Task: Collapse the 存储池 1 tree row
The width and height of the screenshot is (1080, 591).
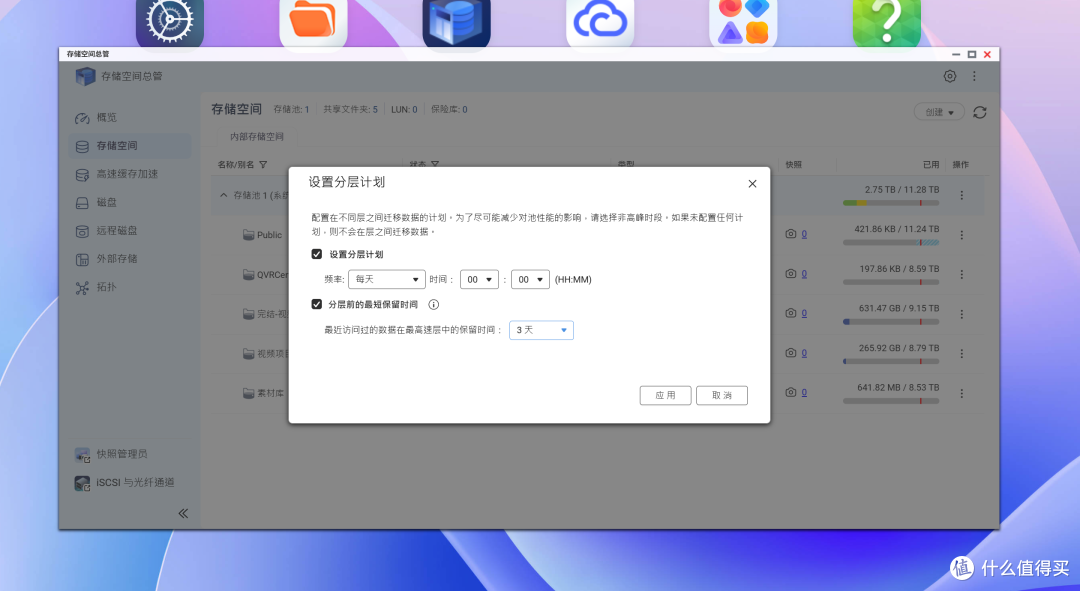Action: 223,196
